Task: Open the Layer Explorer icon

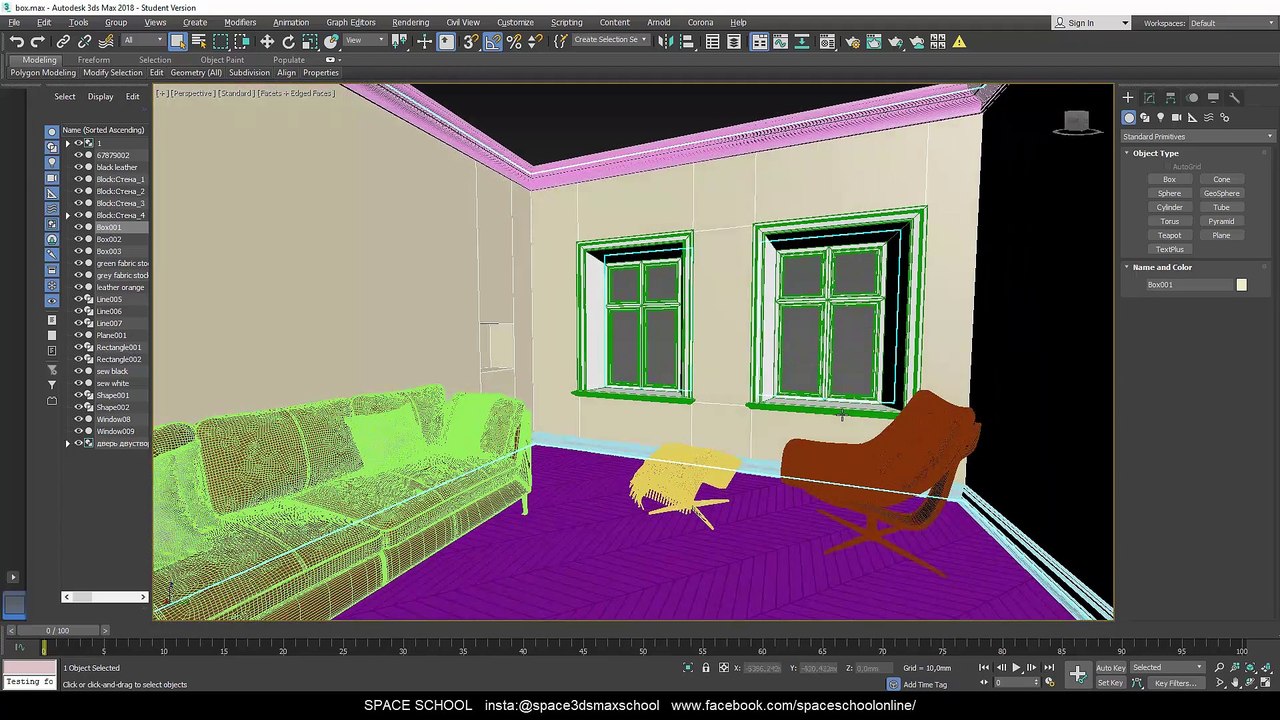Action: coord(734,41)
